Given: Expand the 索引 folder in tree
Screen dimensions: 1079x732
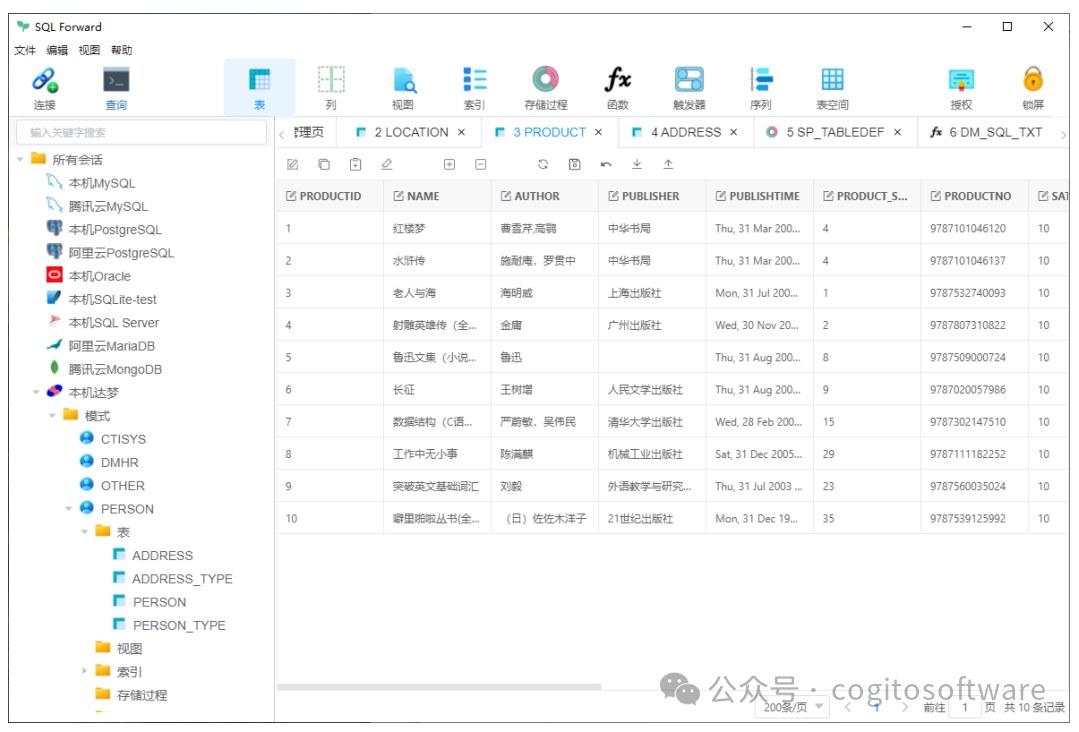Looking at the screenshot, I should tap(85, 671).
